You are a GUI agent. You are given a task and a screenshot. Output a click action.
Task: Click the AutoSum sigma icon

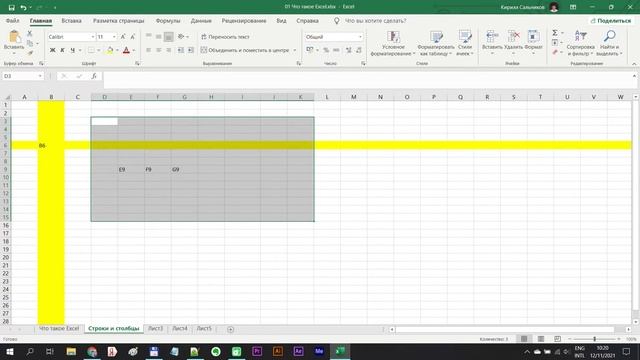tap(555, 33)
